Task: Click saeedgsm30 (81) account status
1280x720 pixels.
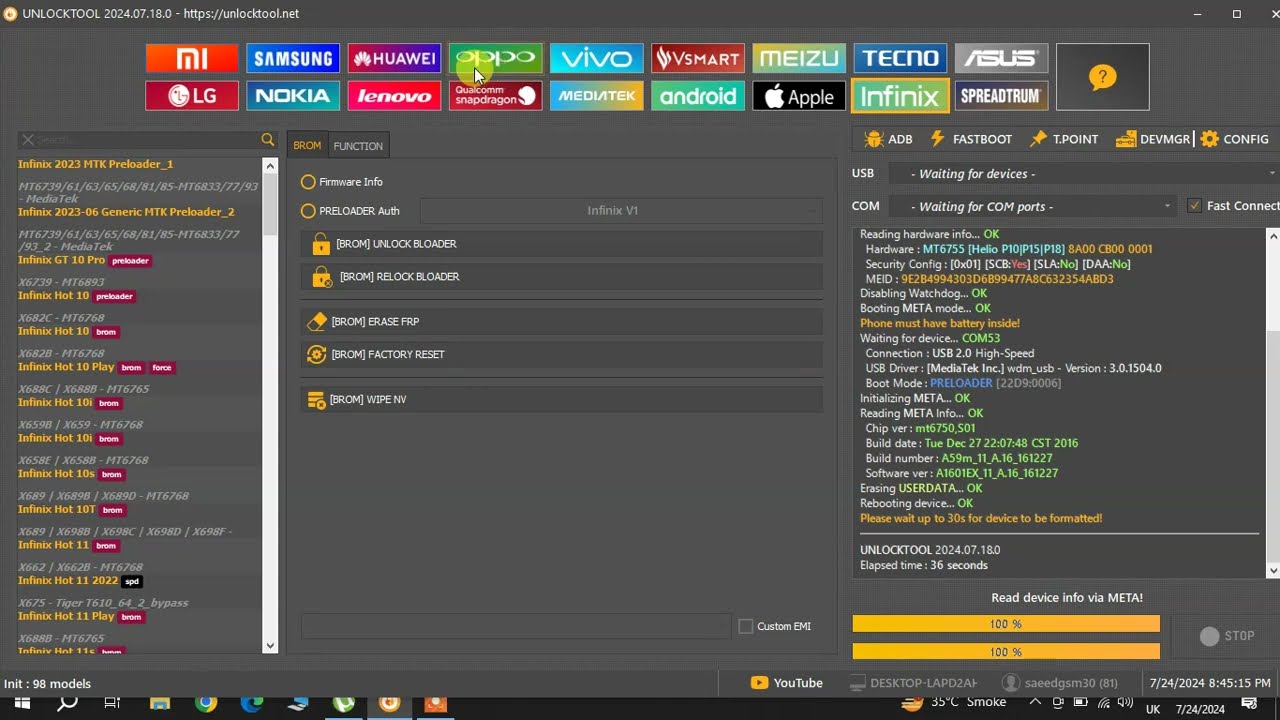Action: (1060, 683)
